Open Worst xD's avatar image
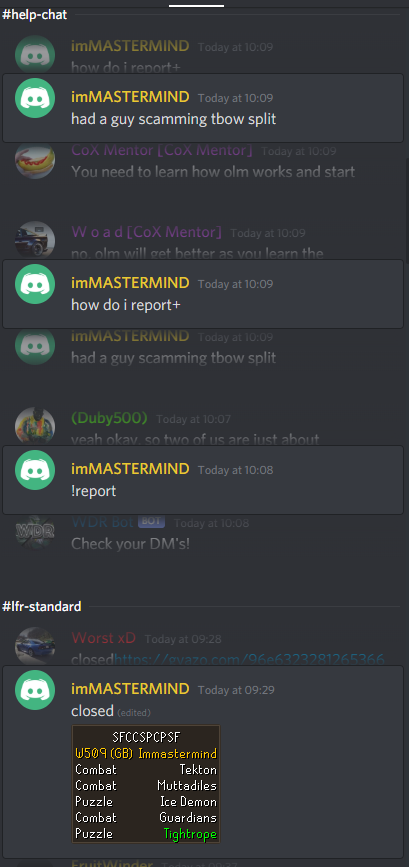Image resolution: width=409 pixels, height=867 pixels. [35, 646]
